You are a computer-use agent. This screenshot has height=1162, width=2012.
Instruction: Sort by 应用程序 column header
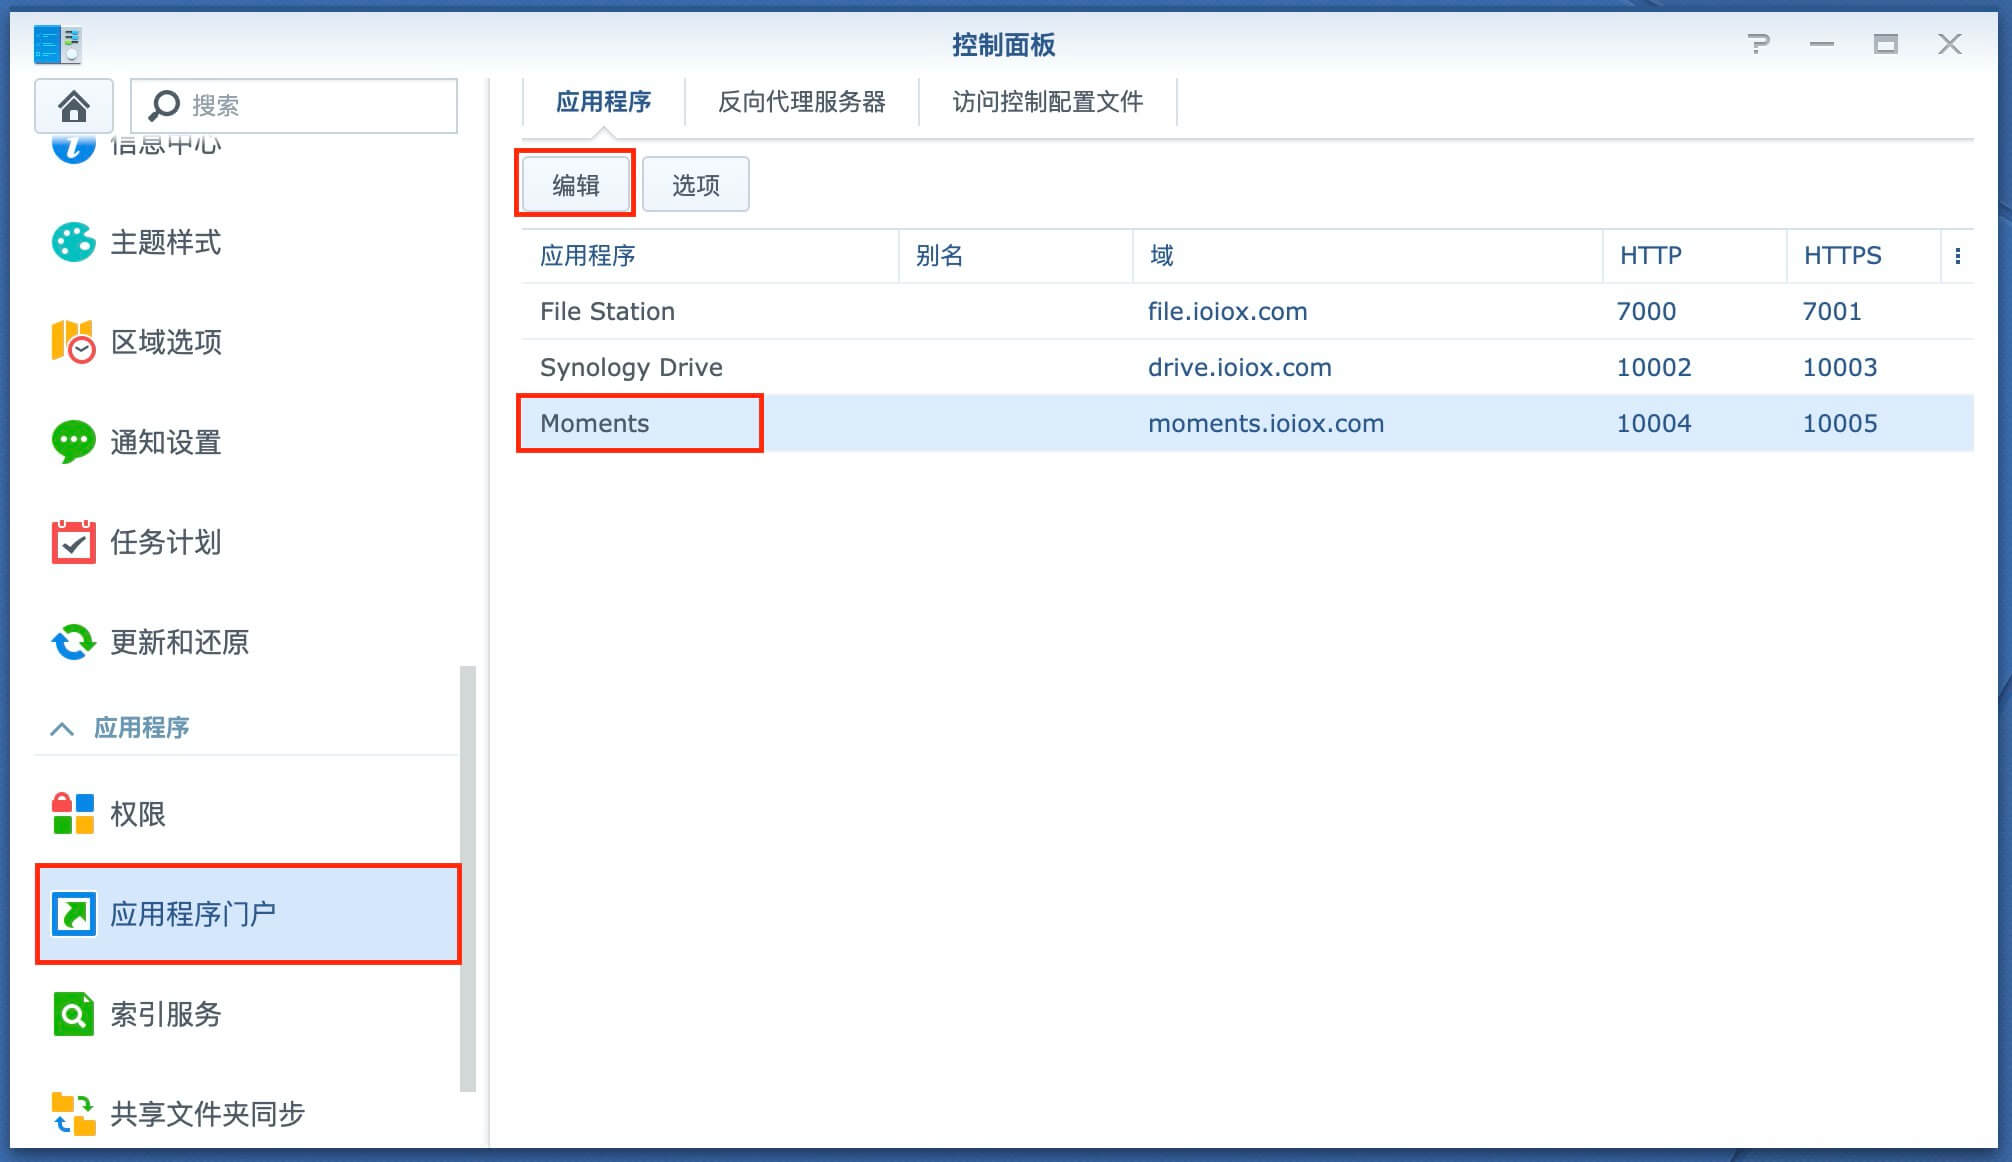[x=588, y=256]
